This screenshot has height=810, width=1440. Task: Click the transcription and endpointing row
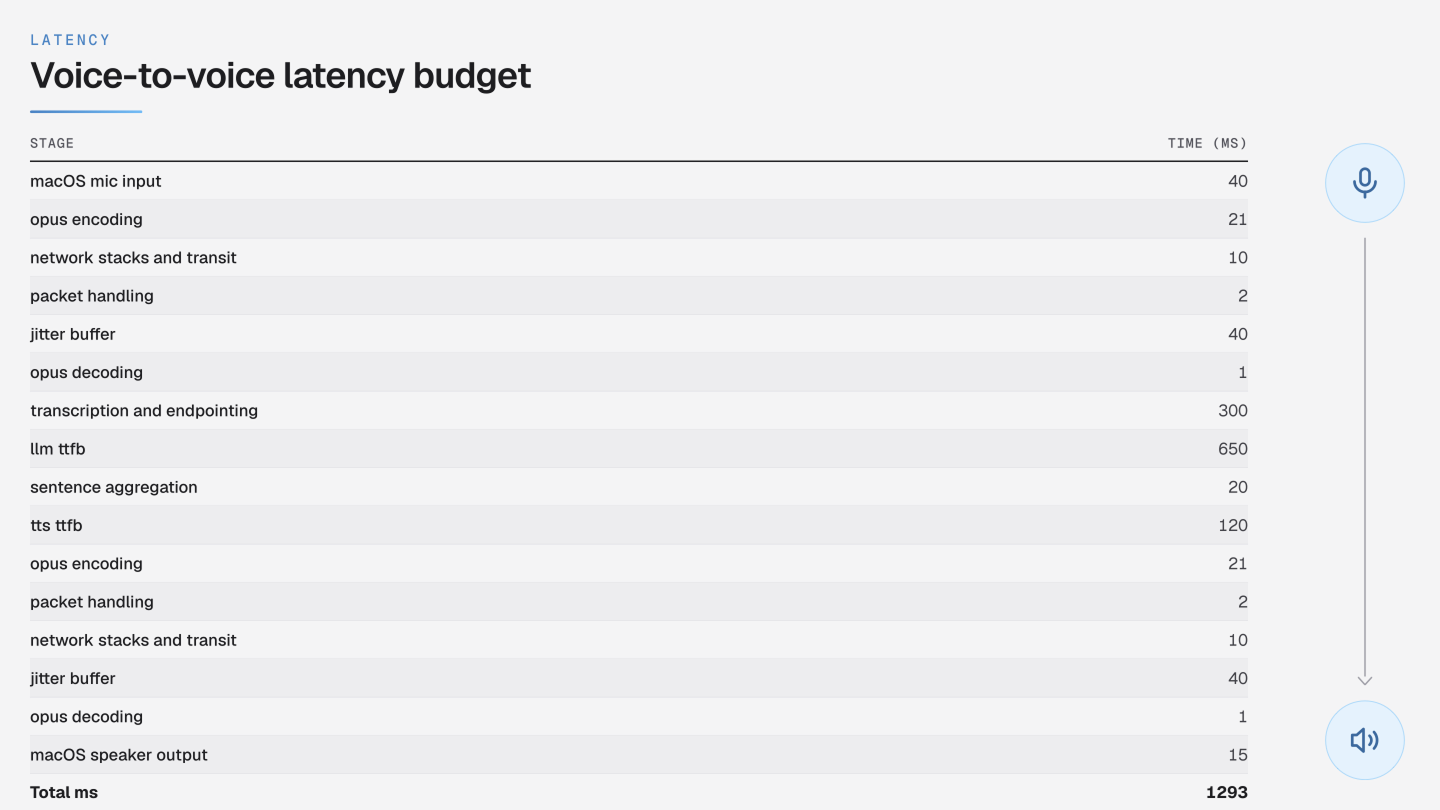click(639, 411)
